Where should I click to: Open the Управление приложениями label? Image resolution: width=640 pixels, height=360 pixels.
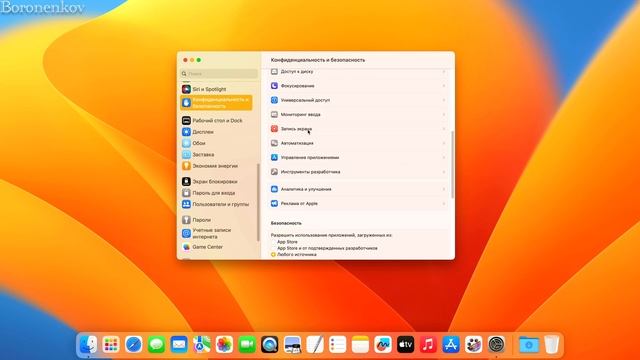[x=310, y=158]
